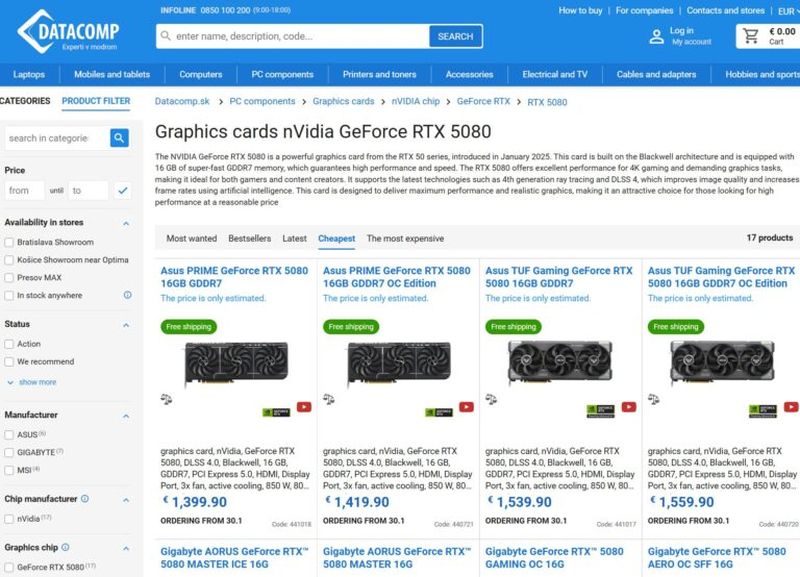The width and height of the screenshot is (800, 577).
Task: Click the category search magnifier button
Action: tap(119, 138)
